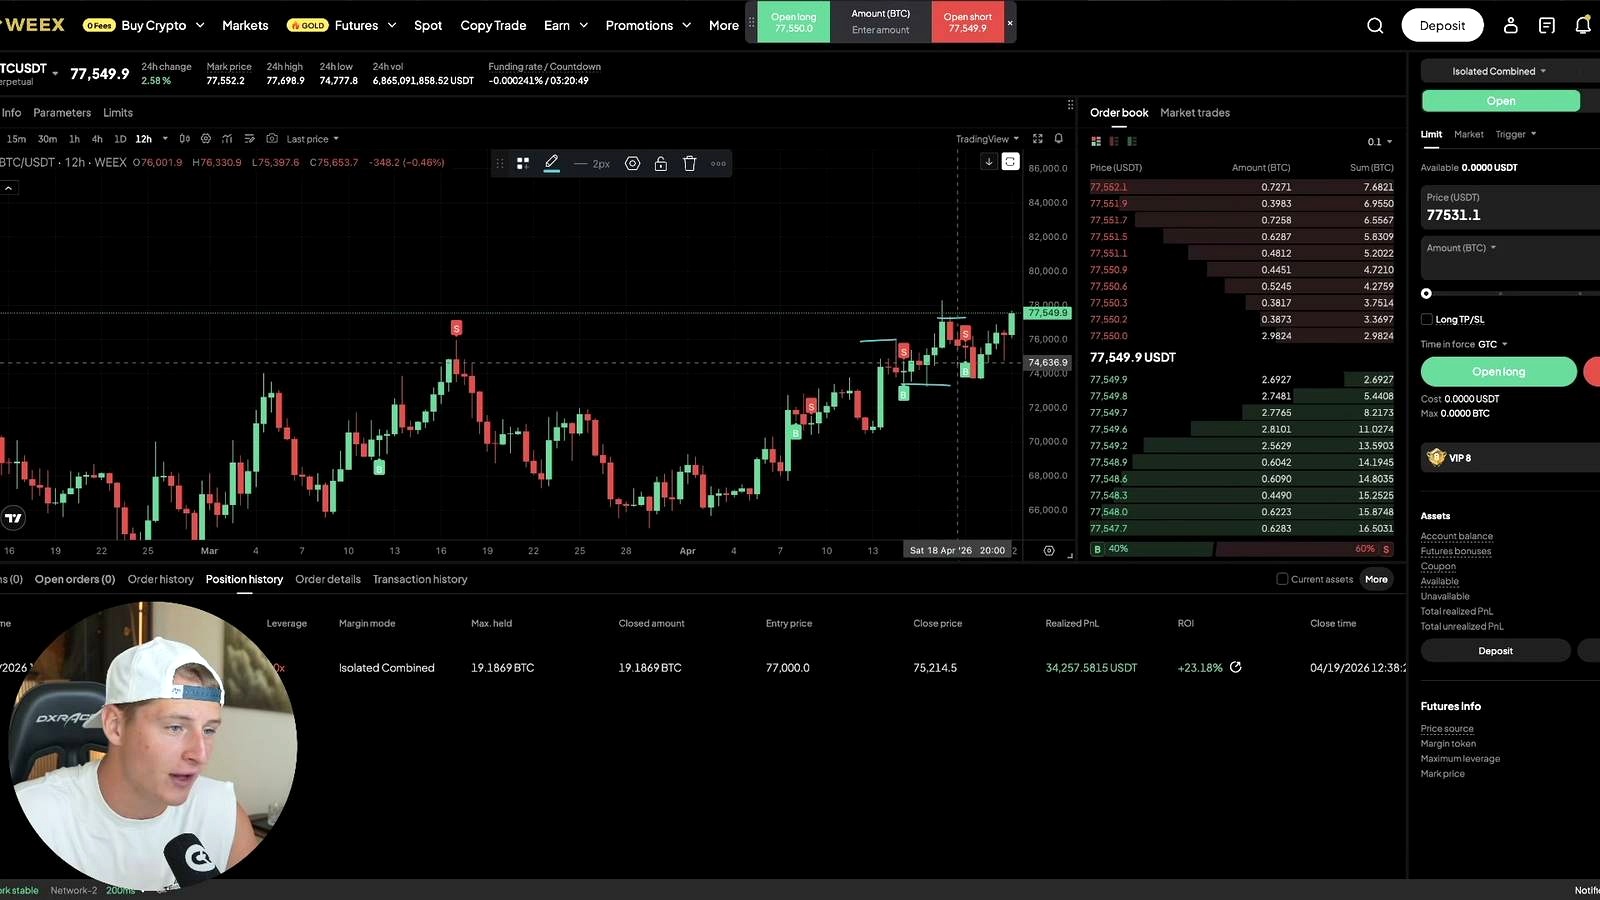
Task: Open the VIP 8 level badge
Action: tap(1510, 457)
